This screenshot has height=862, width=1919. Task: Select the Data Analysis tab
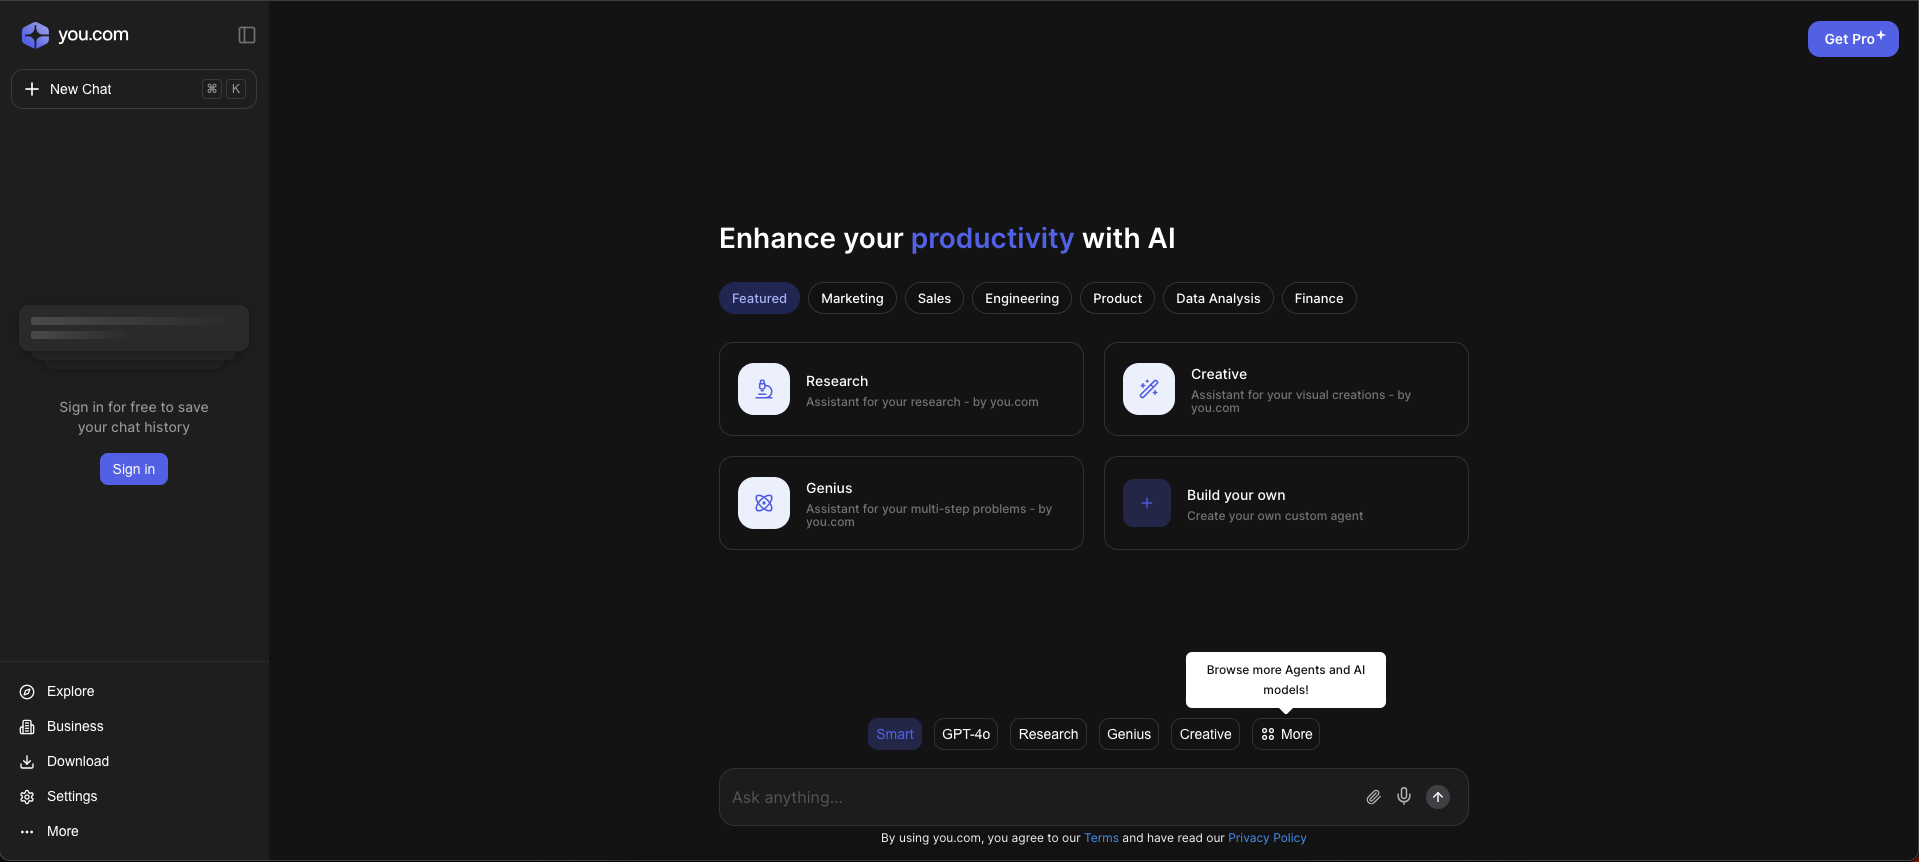click(1218, 298)
